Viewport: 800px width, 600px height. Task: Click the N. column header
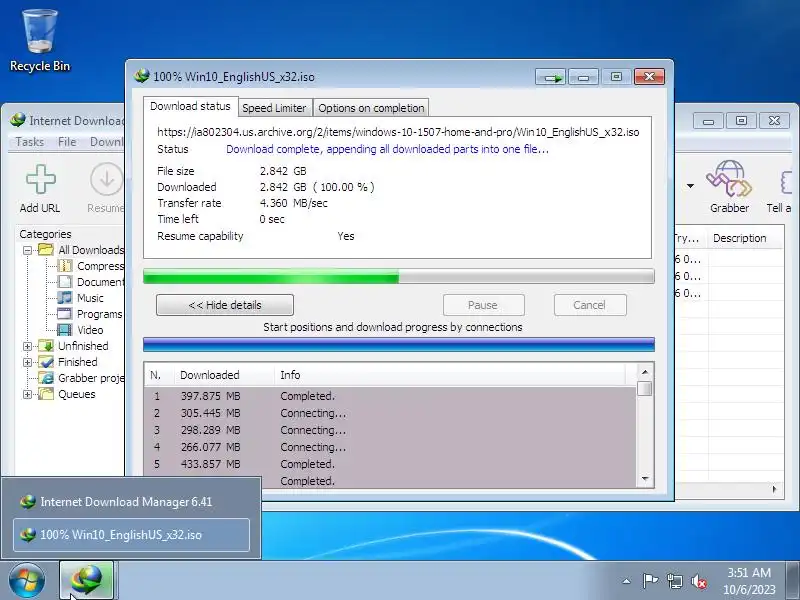pos(160,375)
